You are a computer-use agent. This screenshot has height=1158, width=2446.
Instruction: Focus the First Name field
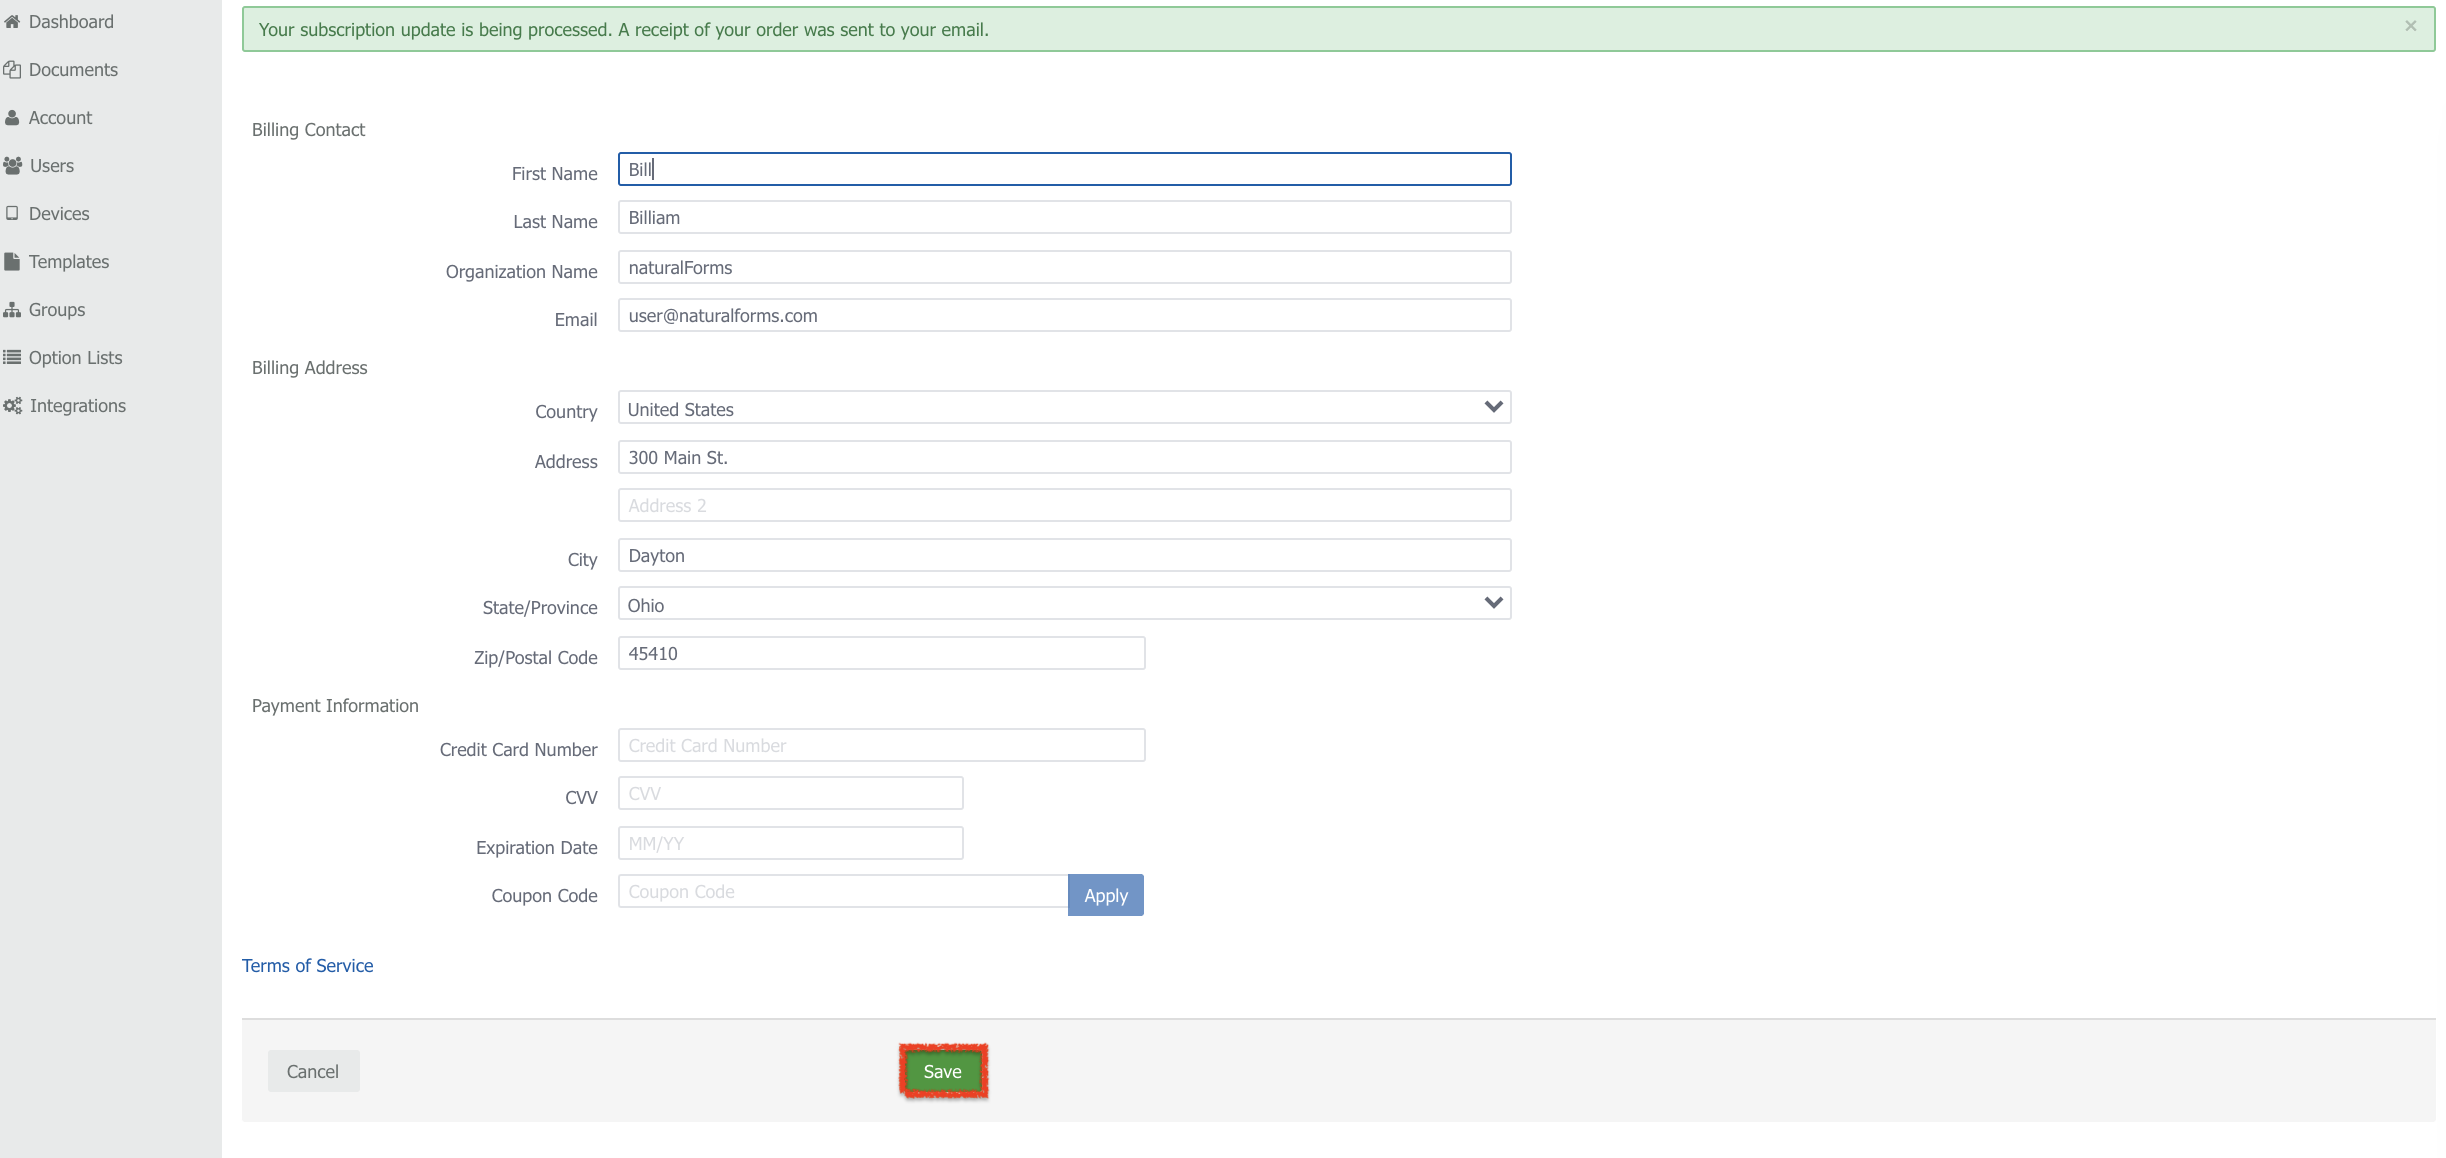1064,169
